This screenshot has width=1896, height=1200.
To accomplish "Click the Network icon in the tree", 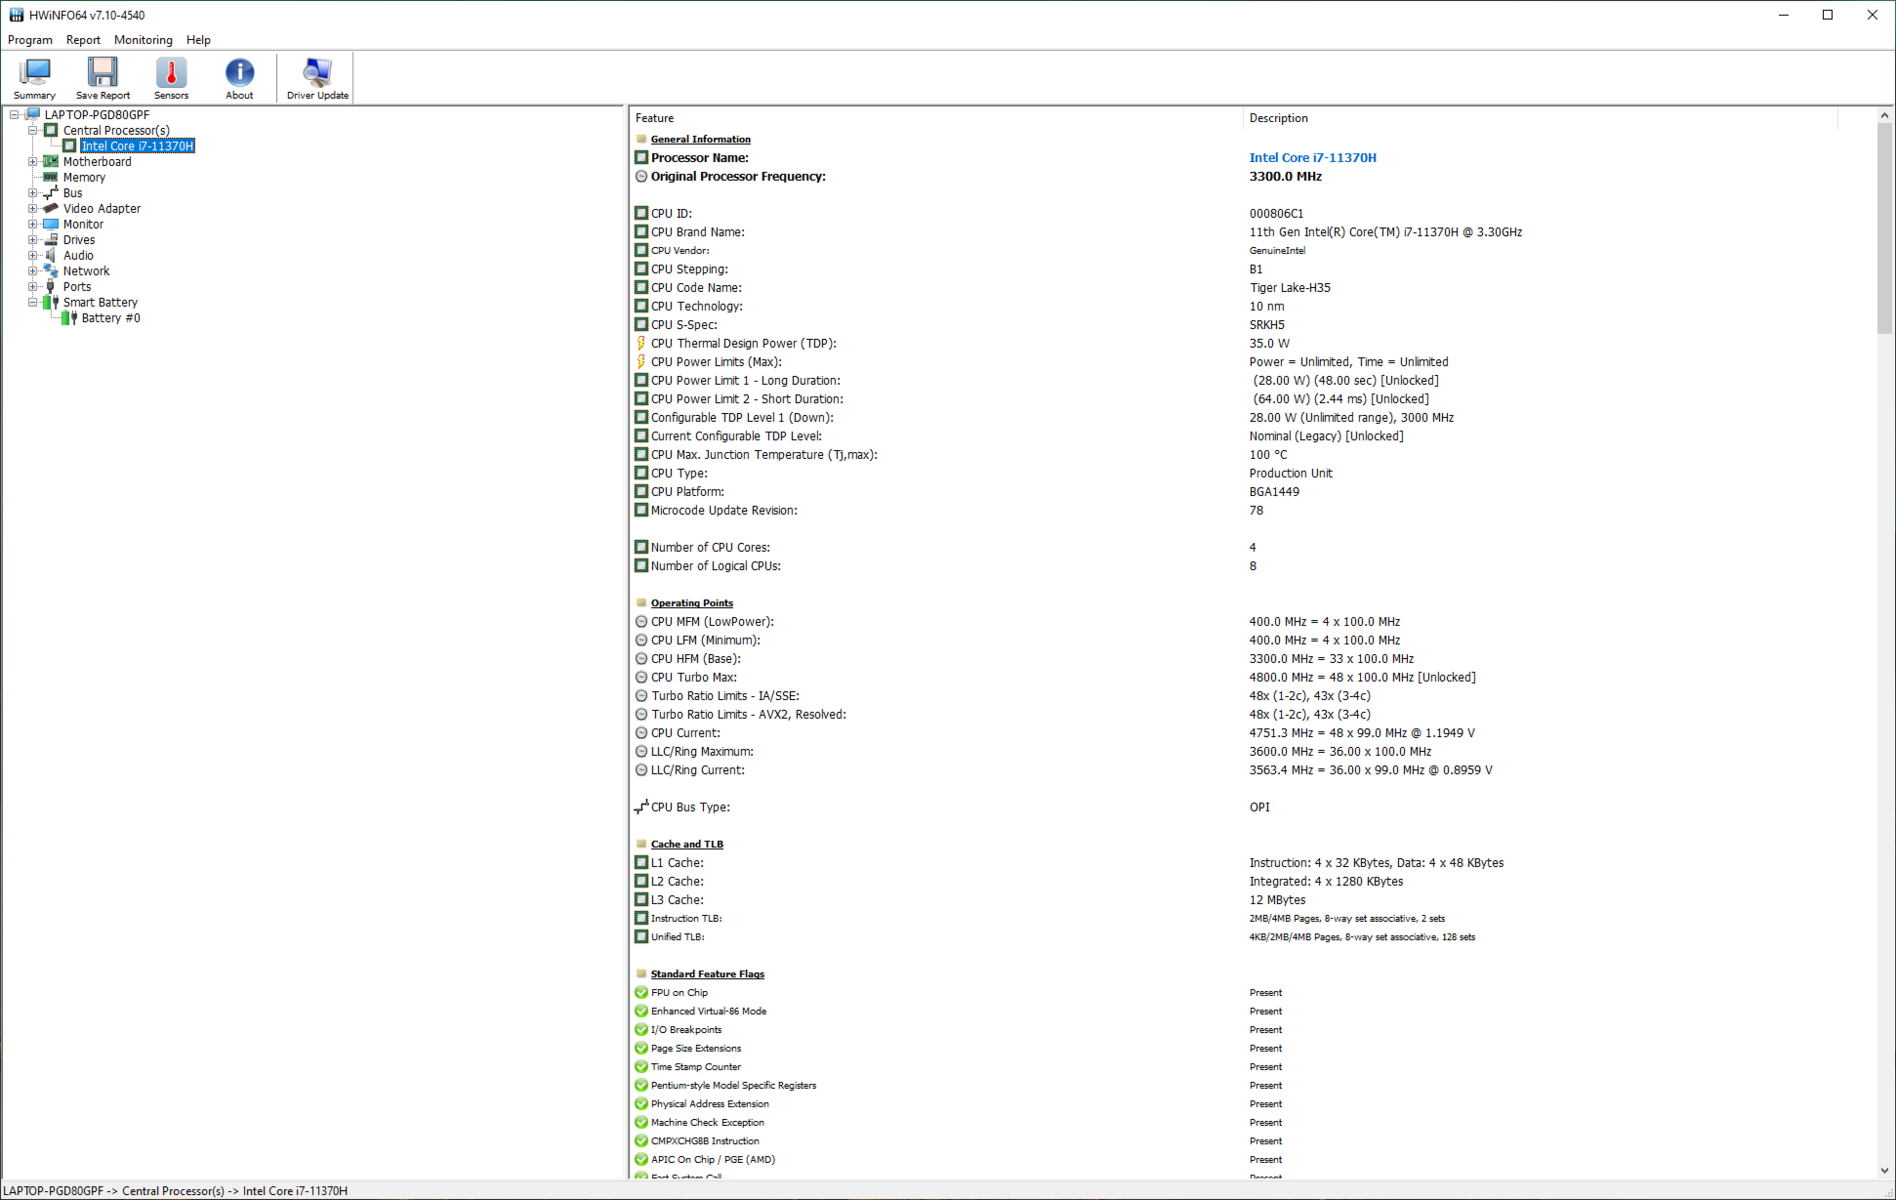I will 50,271.
